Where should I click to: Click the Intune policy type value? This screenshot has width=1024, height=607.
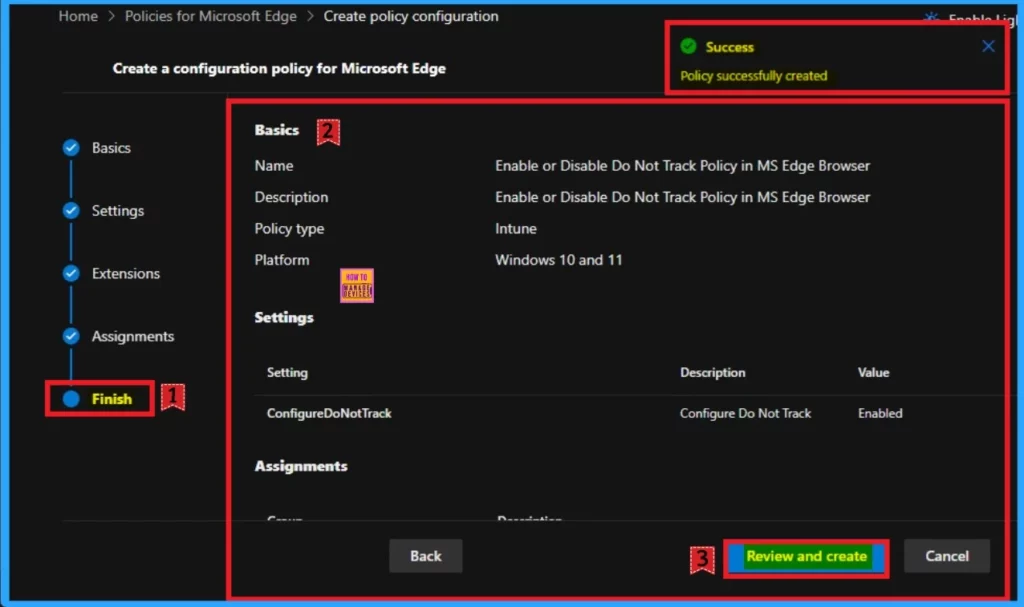click(516, 229)
